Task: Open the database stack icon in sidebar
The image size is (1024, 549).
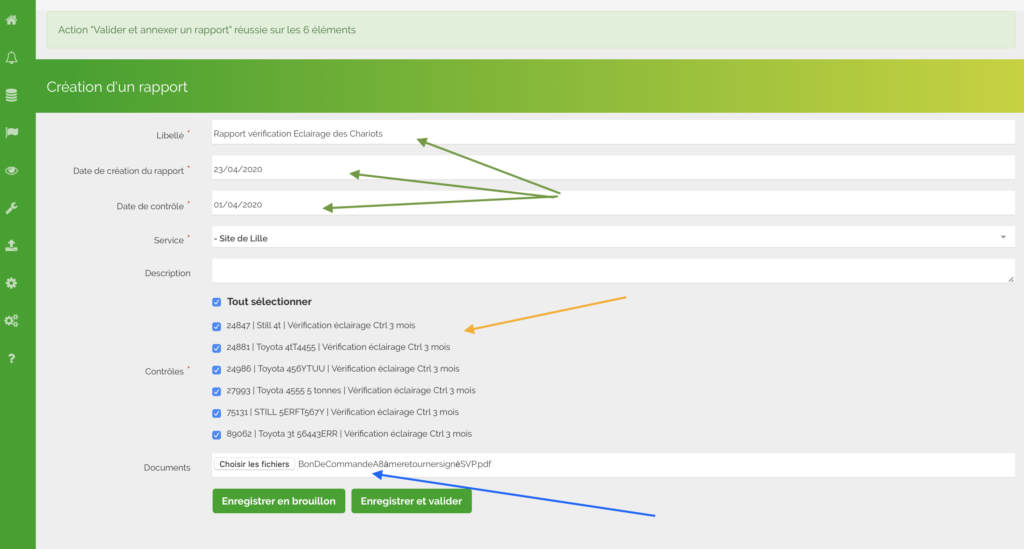Action: [x=12, y=96]
